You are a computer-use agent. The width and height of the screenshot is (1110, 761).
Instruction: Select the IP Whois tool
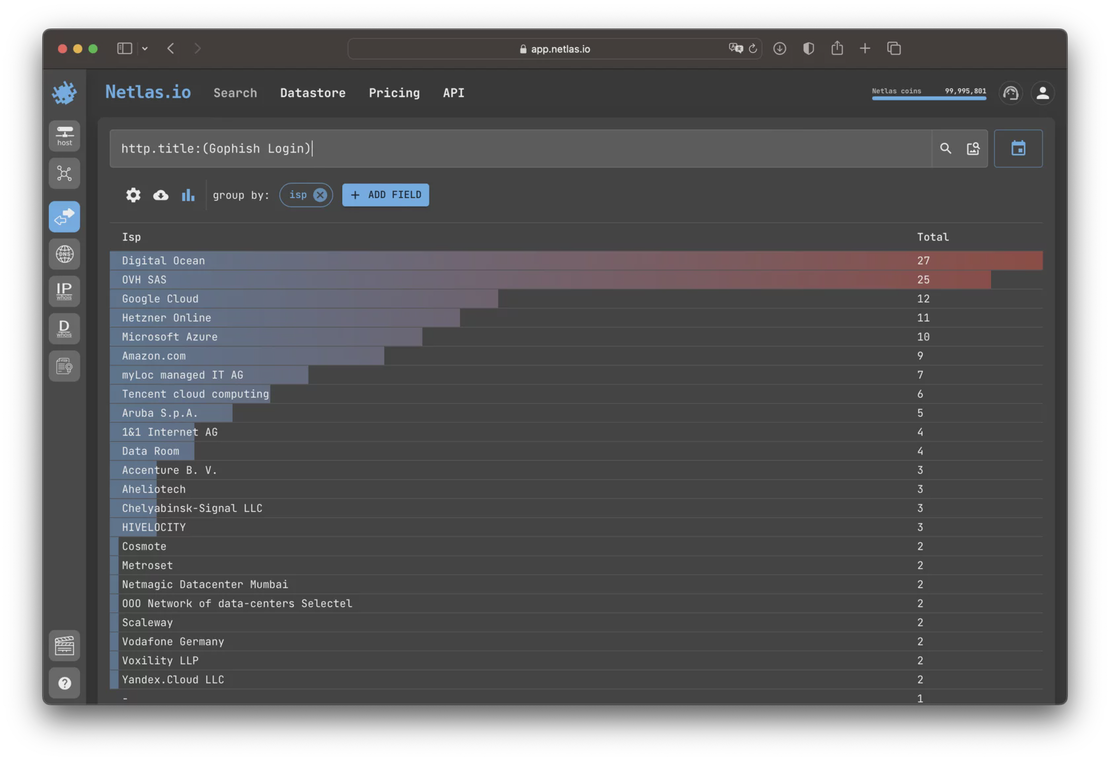[64, 290]
